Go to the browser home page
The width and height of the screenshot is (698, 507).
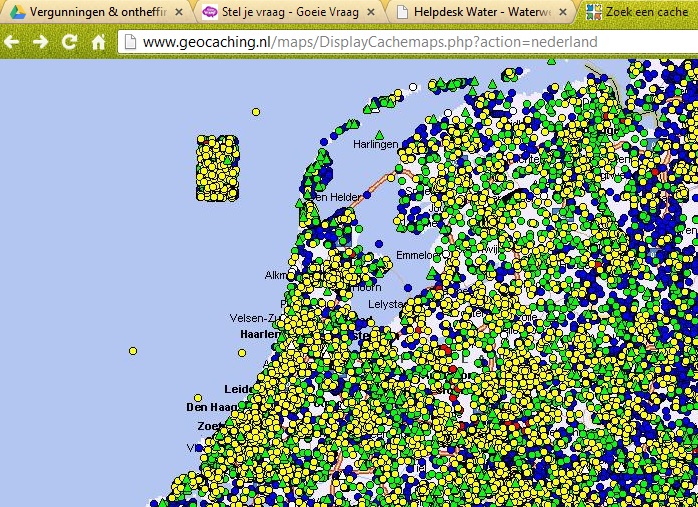[98, 42]
